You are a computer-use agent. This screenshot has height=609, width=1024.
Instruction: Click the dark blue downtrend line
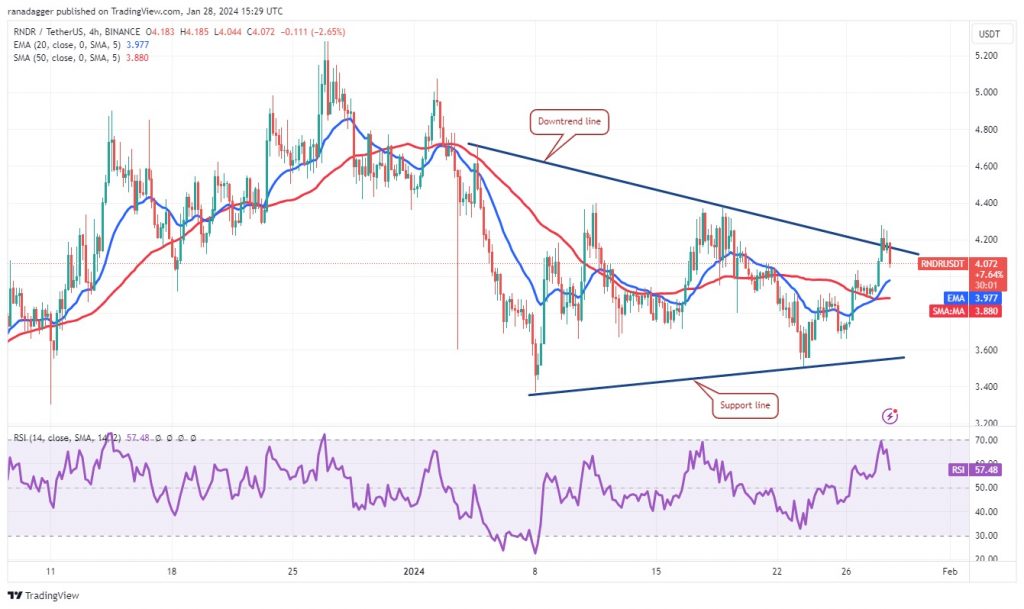pos(692,198)
